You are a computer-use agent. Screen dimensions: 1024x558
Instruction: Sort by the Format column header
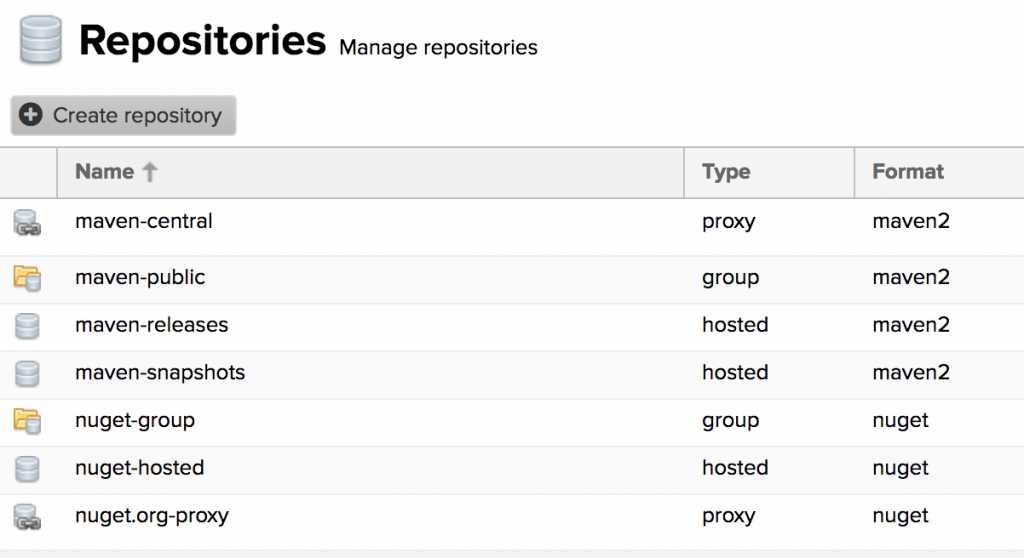point(908,172)
